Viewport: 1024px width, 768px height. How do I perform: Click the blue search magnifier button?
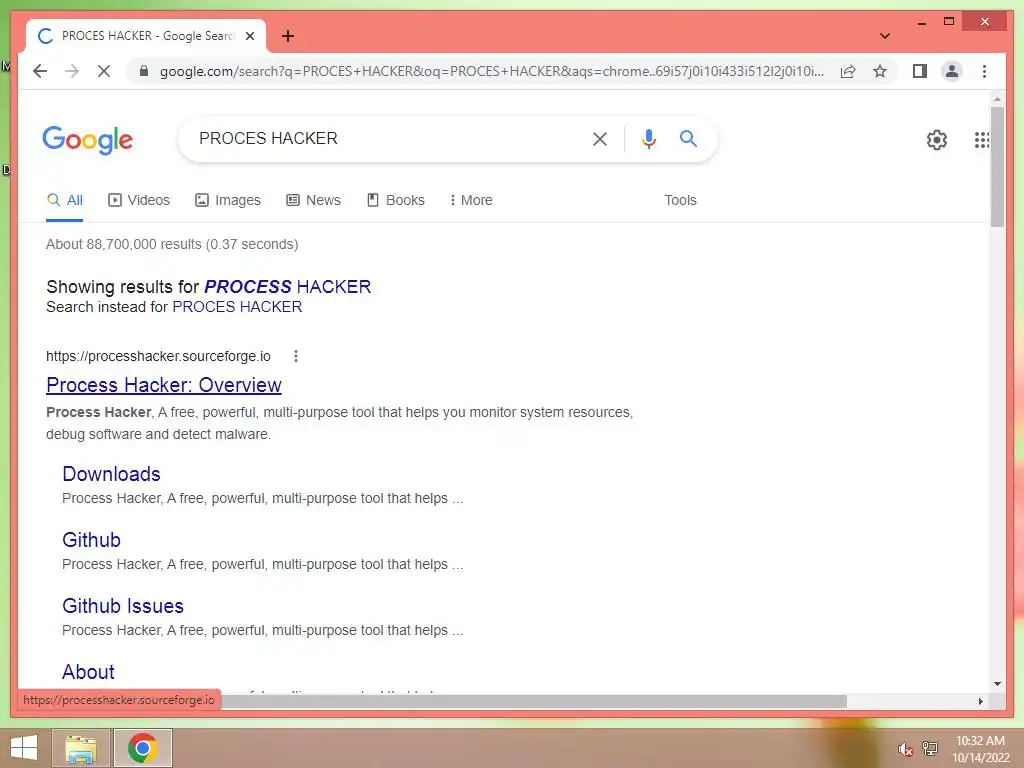[x=688, y=138]
